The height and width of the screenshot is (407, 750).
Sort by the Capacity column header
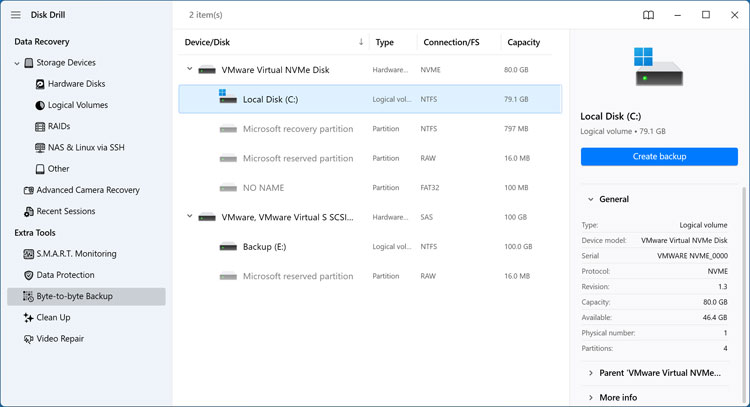coord(524,42)
